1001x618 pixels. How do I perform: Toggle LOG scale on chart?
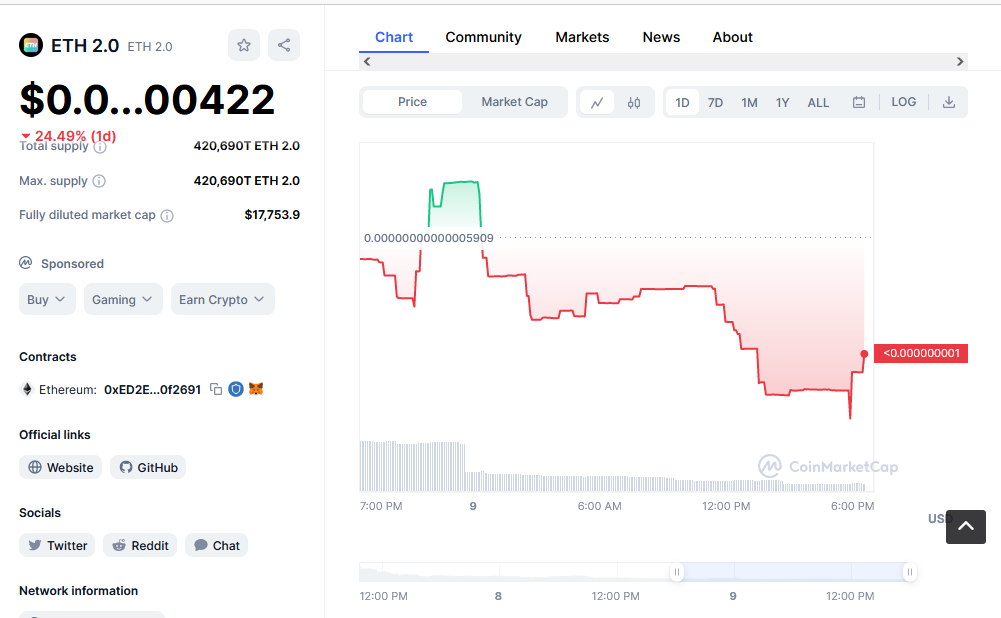pos(903,102)
